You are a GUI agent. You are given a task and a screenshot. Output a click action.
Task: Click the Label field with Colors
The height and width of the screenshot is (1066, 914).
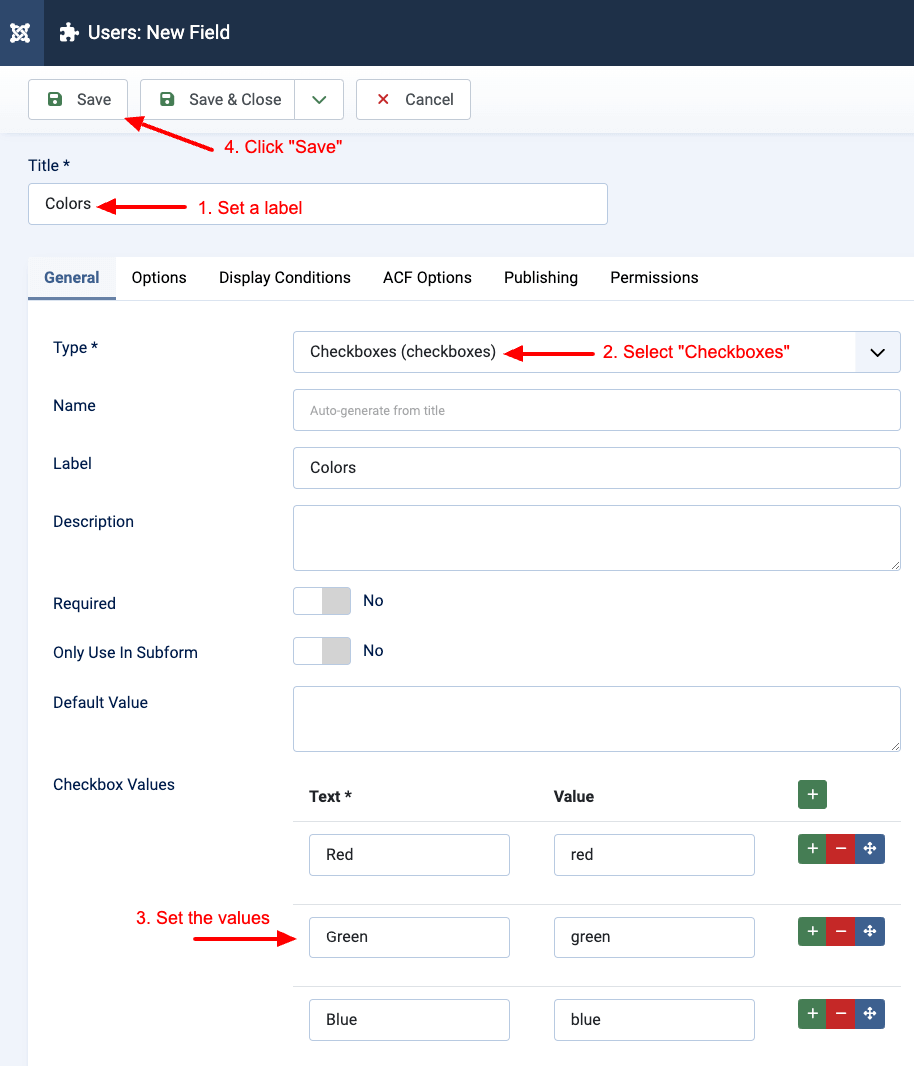click(596, 468)
